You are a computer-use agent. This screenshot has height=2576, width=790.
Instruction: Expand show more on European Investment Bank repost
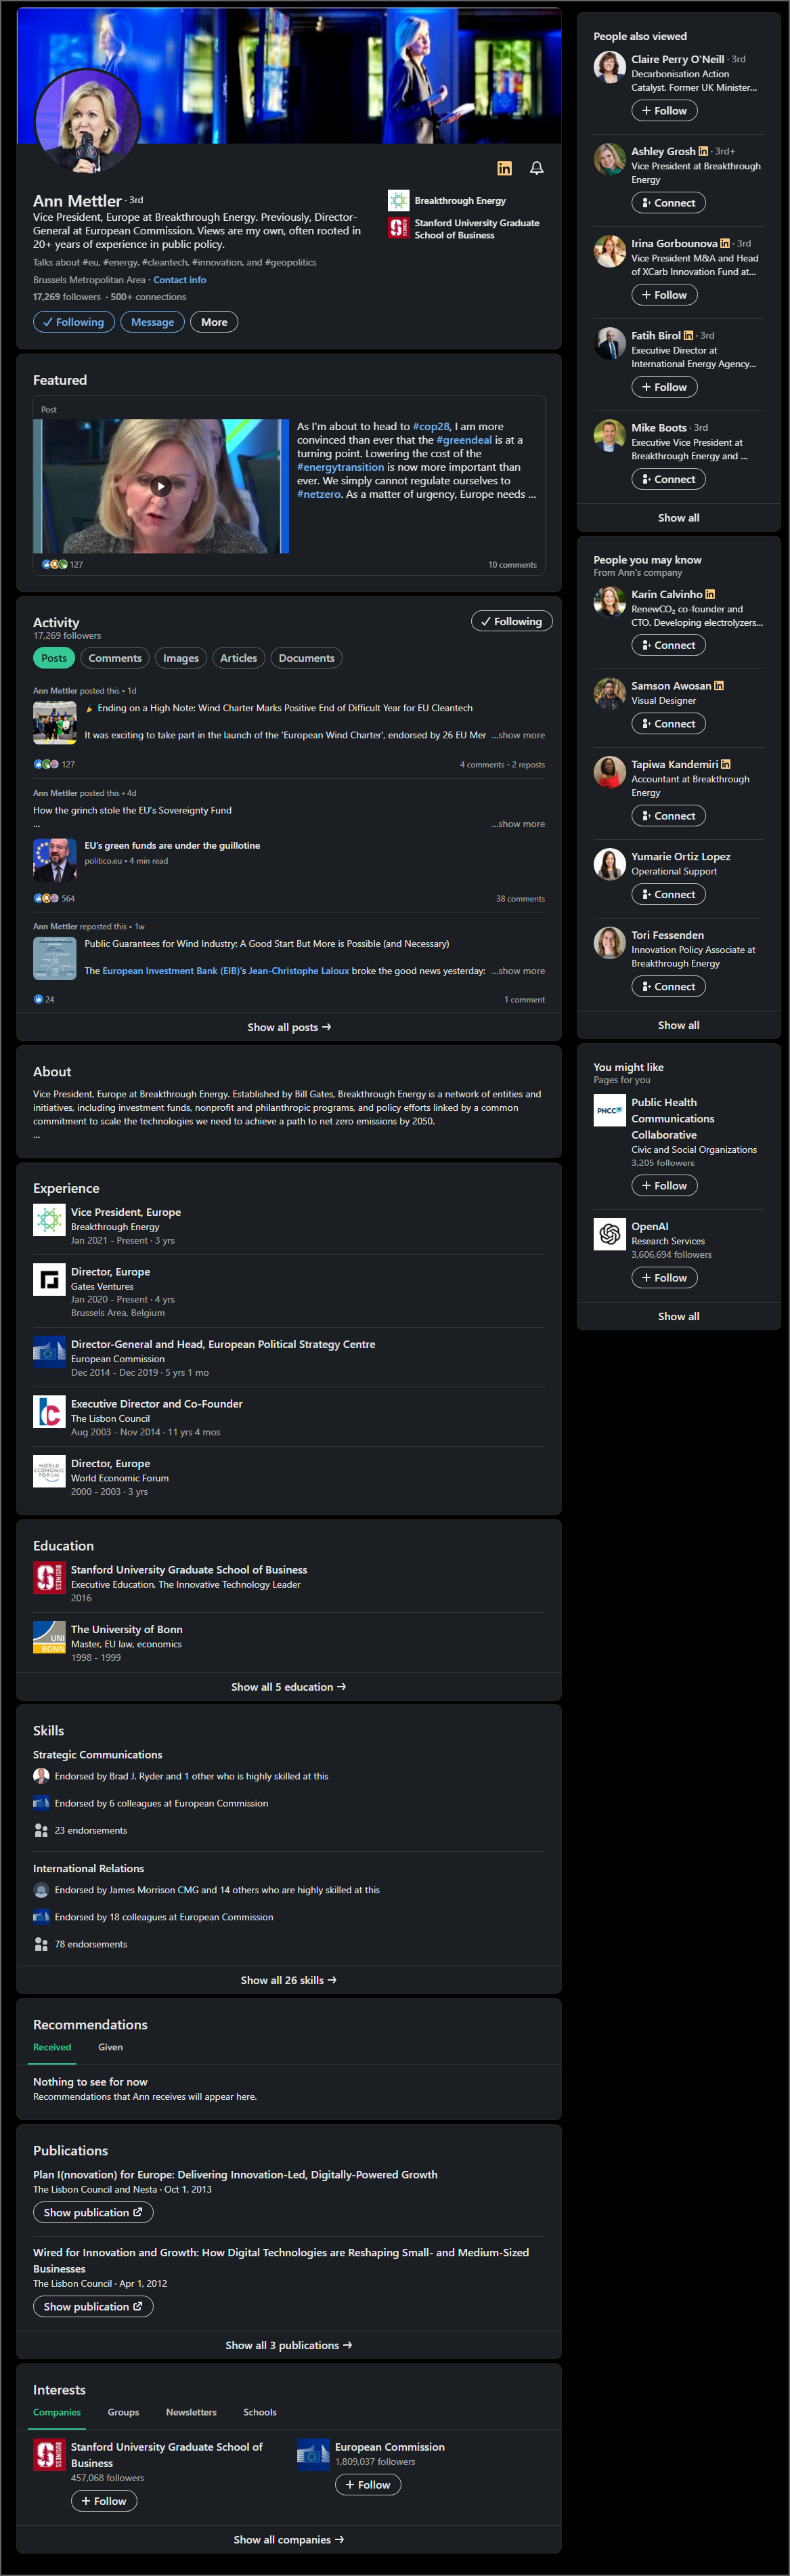click(x=518, y=971)
